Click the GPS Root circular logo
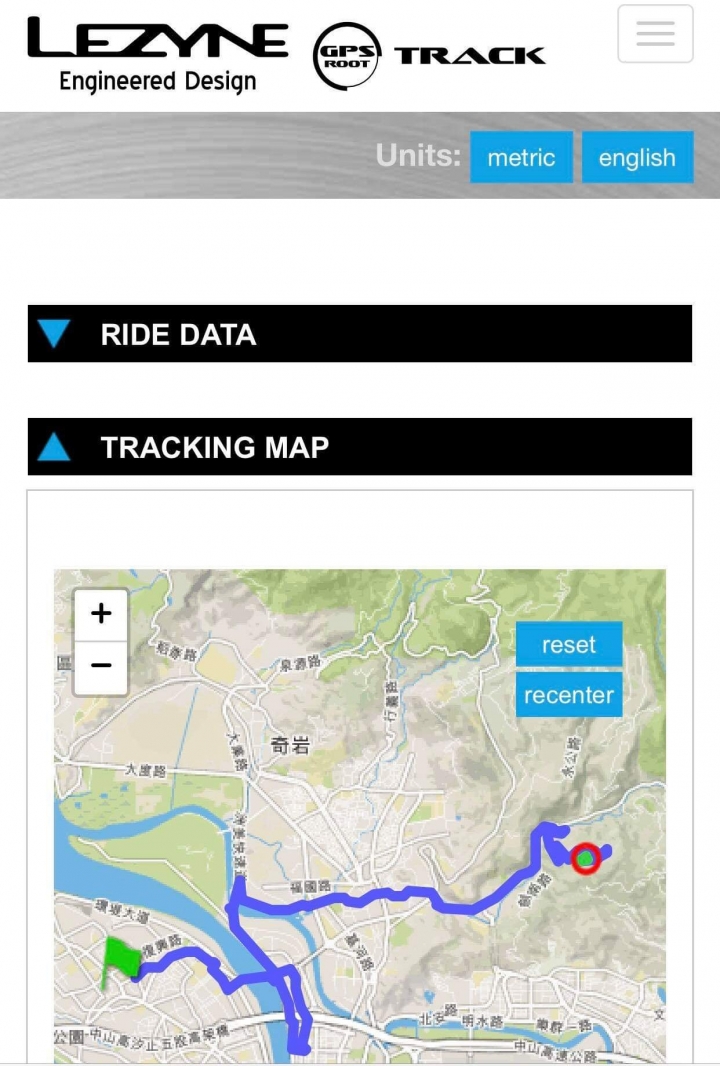Image resolution: width=720 pixels, height=1066 pixels. pos(347,56)
